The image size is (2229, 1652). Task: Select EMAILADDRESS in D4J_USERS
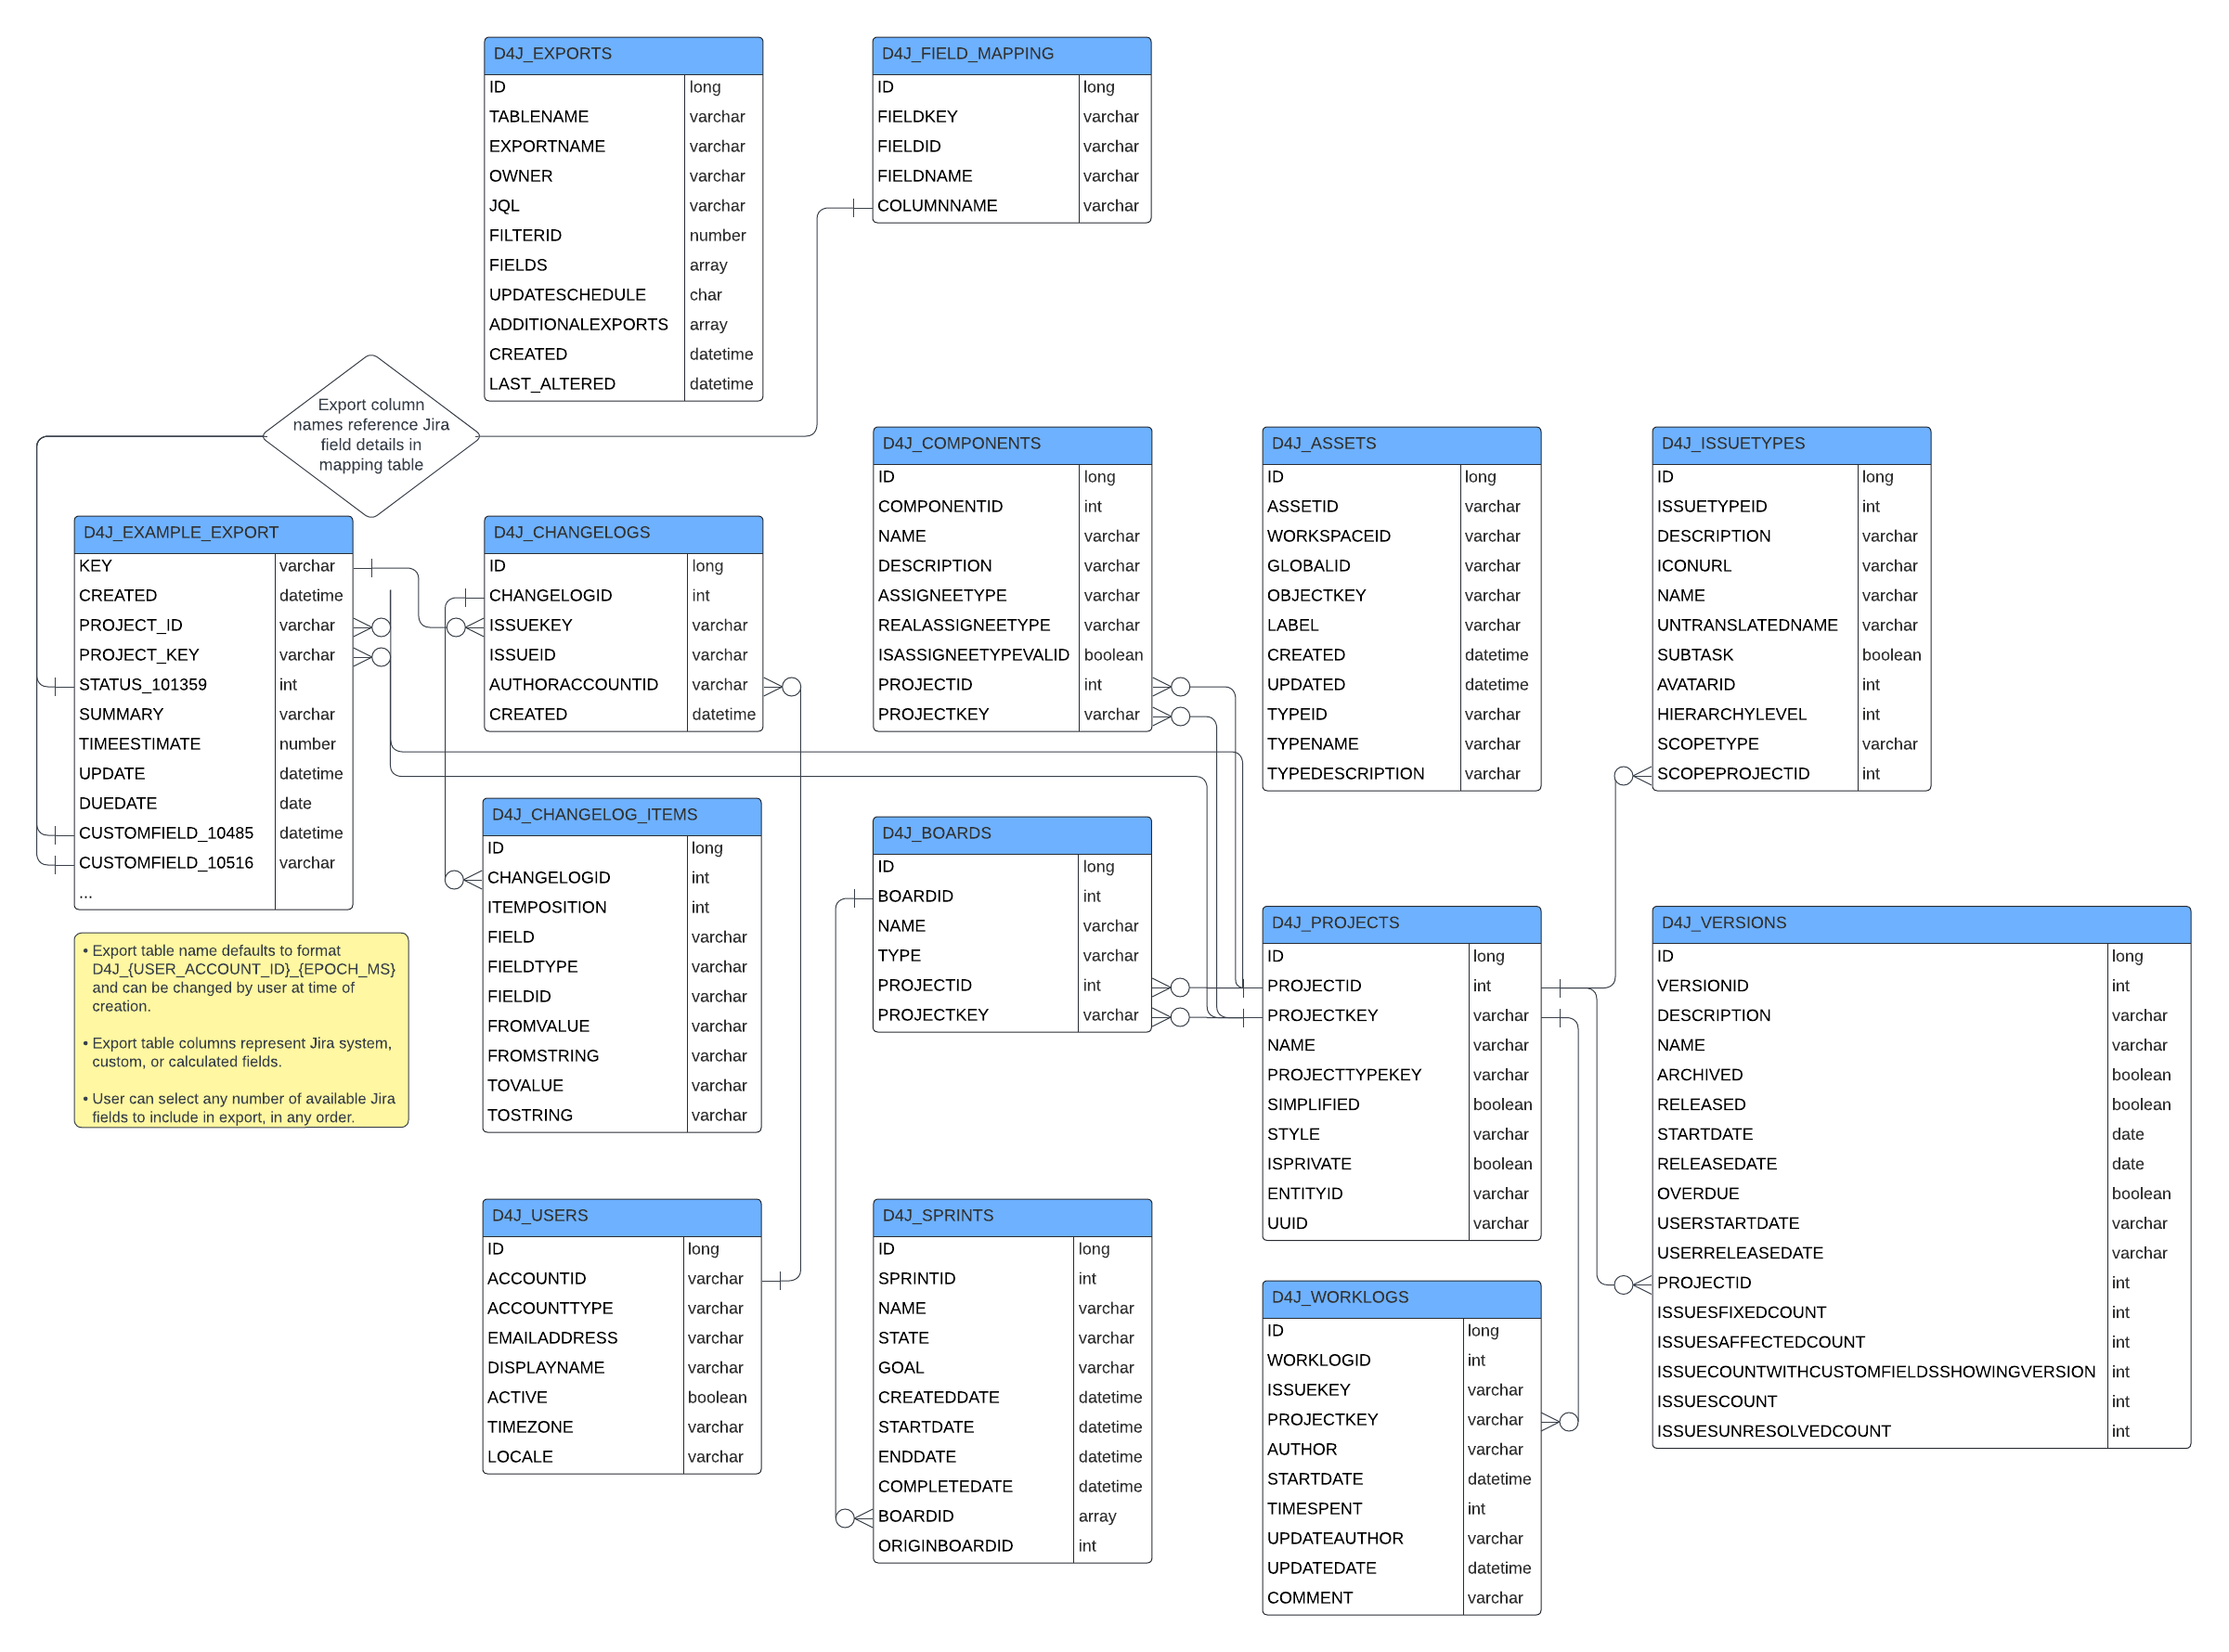(621, 1338)
